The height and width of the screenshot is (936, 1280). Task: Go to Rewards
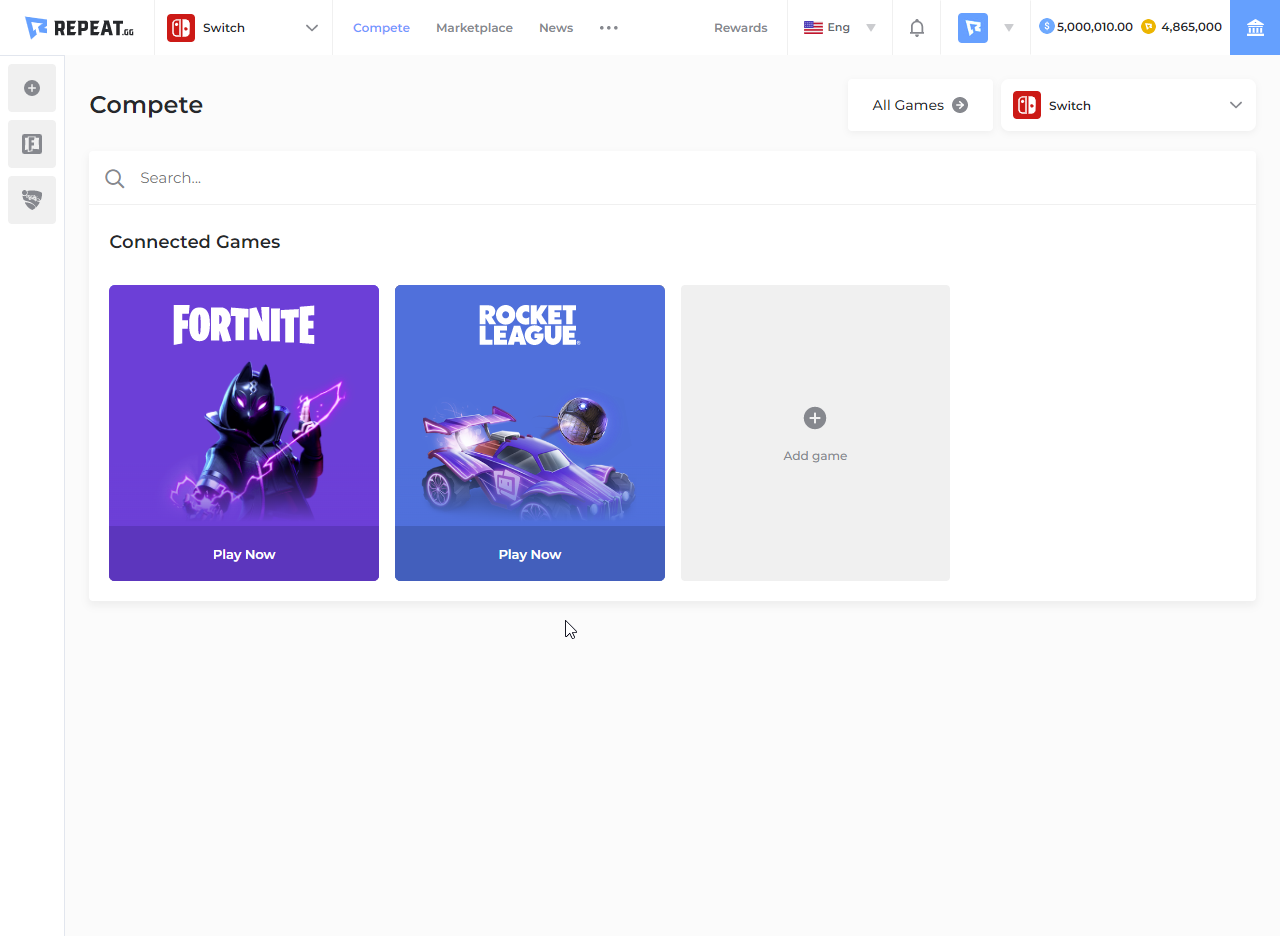(x=741, y=28)
